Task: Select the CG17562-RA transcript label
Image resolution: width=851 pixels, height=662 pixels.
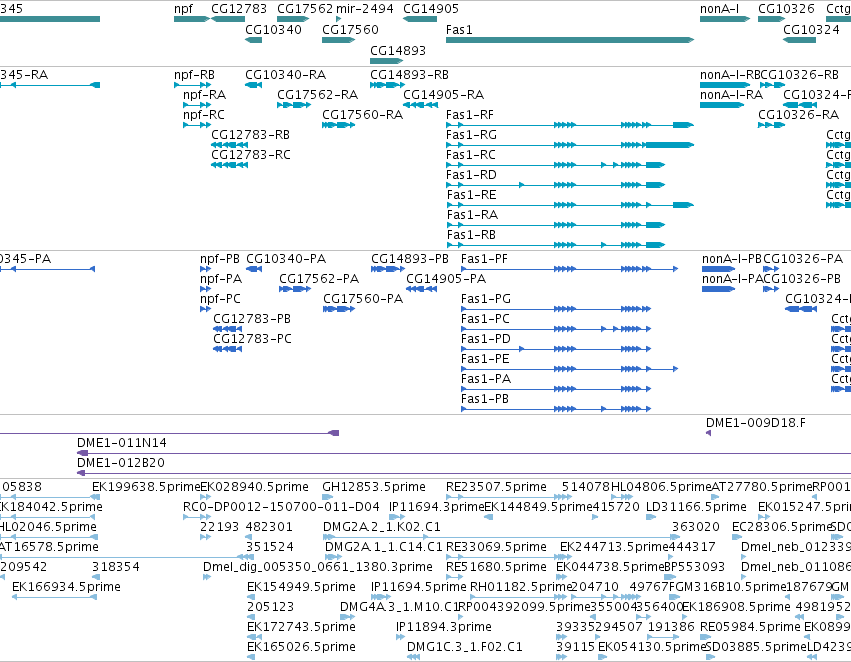Action: tap(317, 95)
